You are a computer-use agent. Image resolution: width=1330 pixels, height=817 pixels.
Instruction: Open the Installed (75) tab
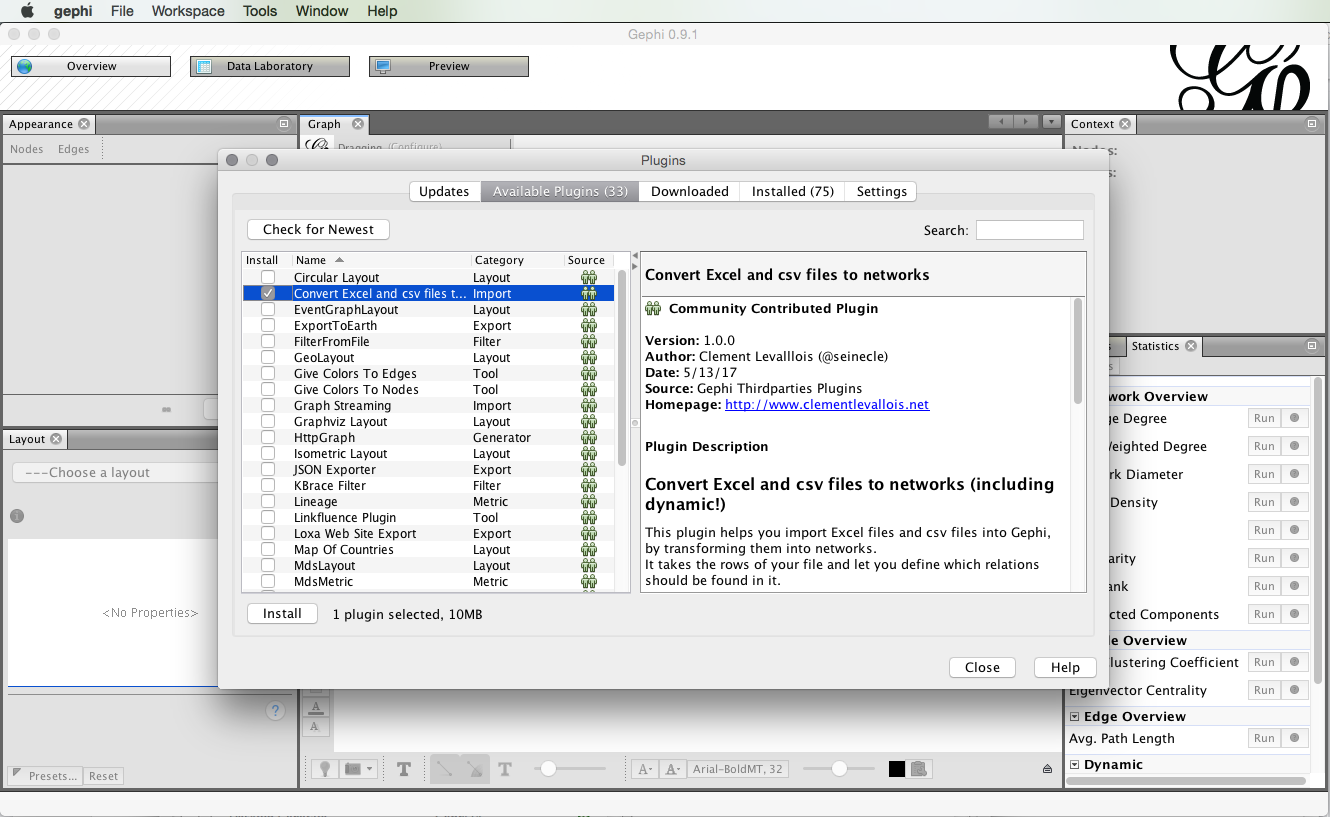793,191
